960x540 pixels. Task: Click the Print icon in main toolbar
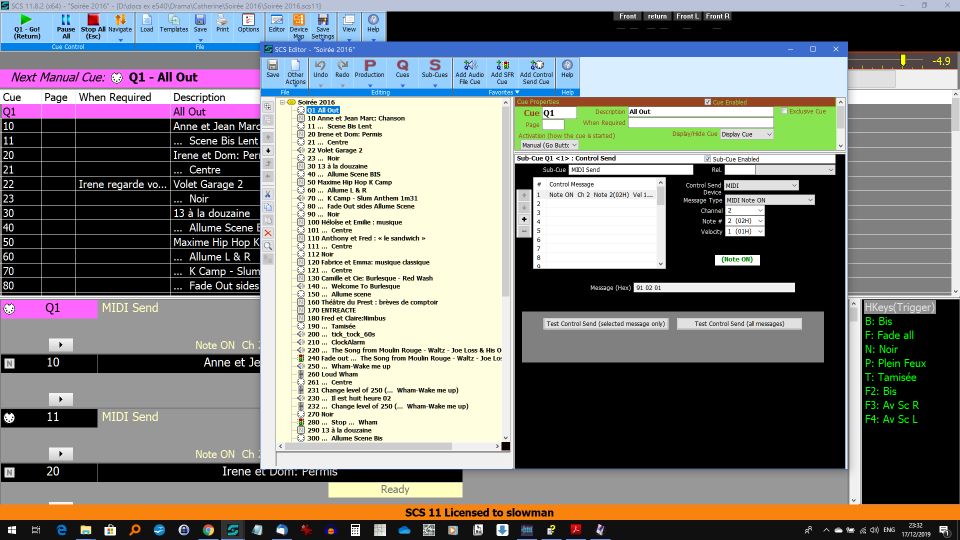tap(222, 22)
